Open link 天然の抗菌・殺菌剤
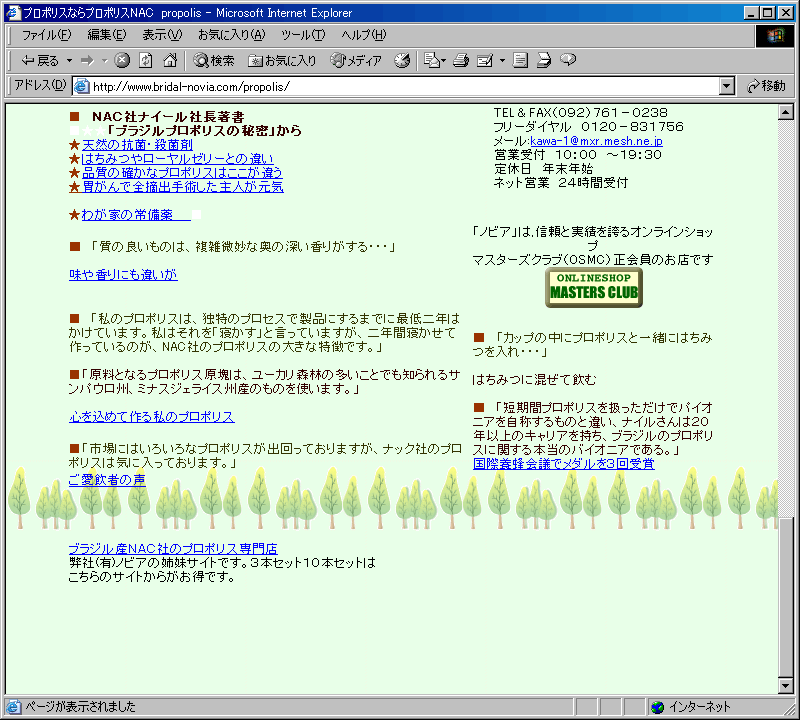The height and width of the screenshot is (720, 800). (x=137, y=145)
